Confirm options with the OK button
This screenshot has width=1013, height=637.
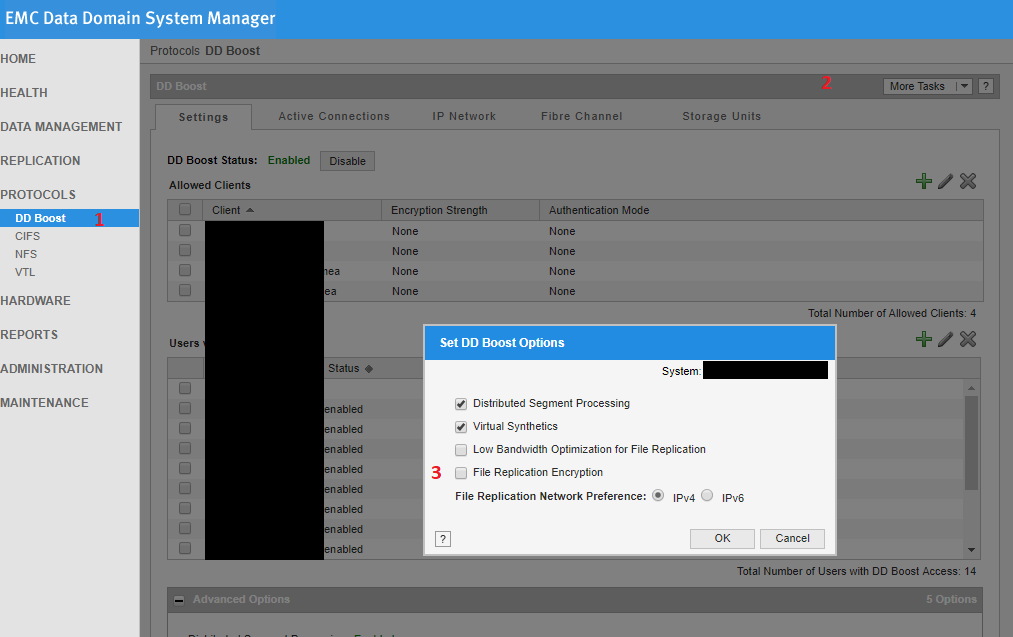click(722, 538)
